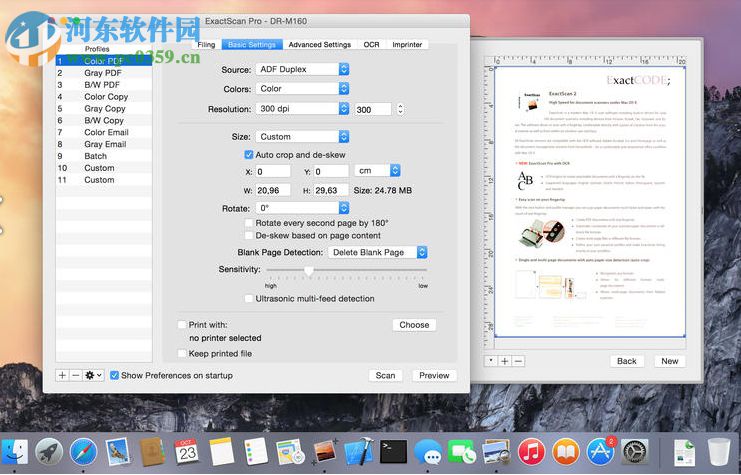Tick the Print with checkbox

pos(182,324)
